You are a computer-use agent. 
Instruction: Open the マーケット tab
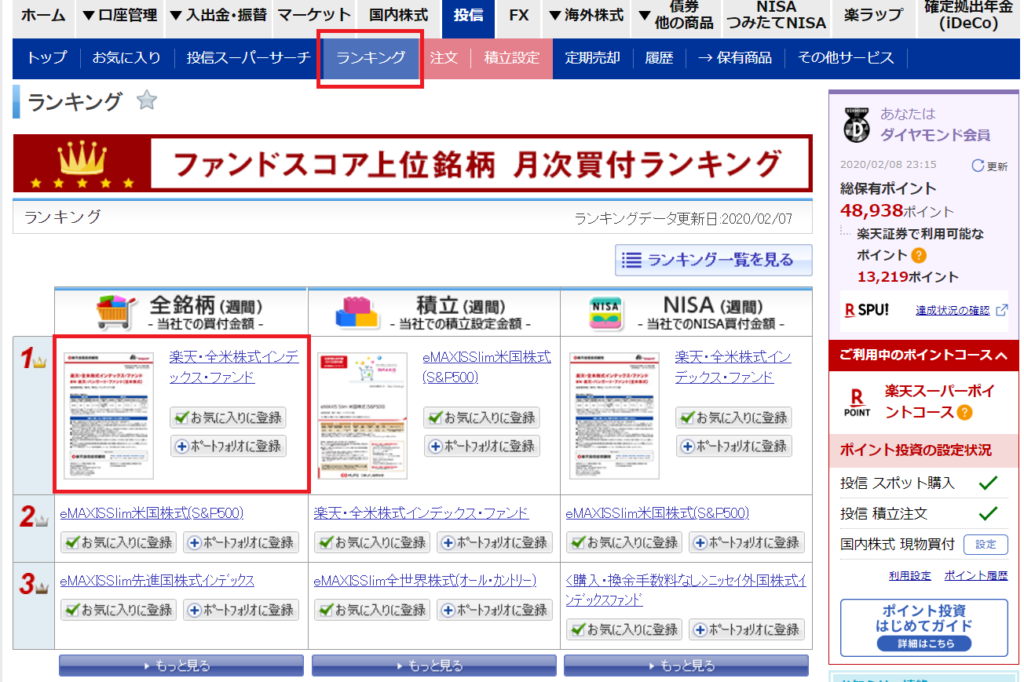pyautogui.click(x=314, y=15)
